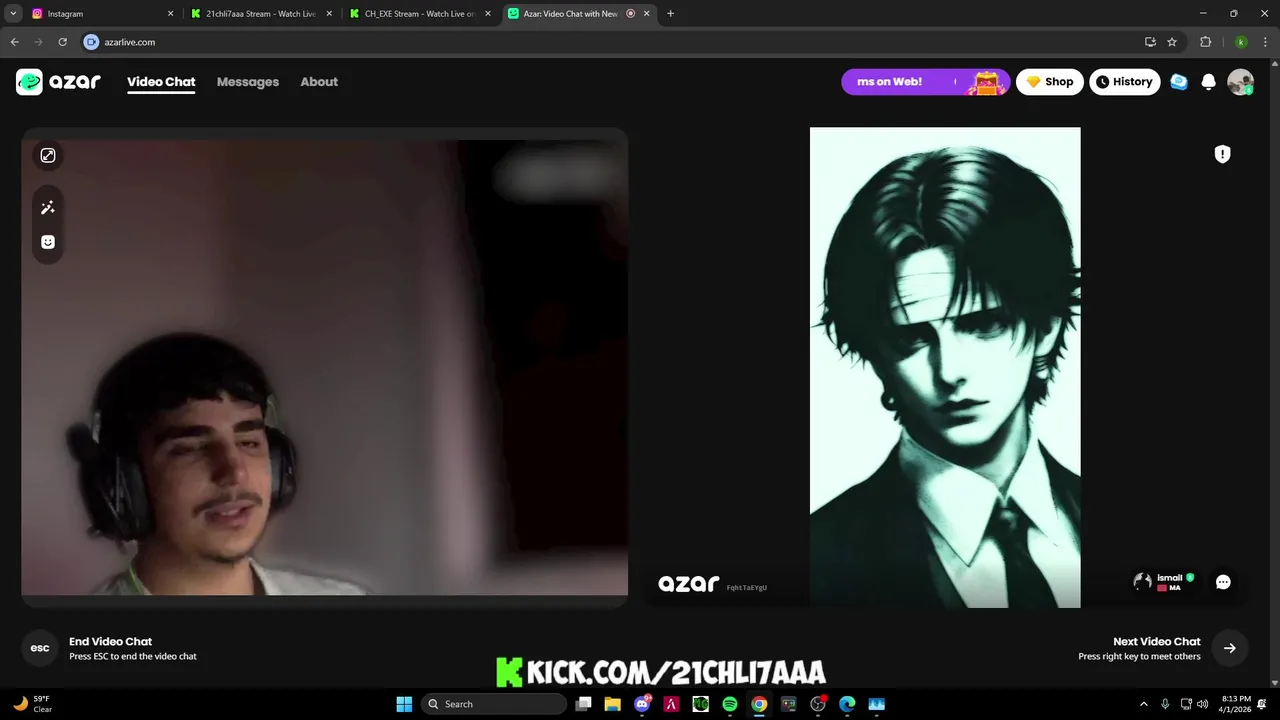The height and width of the screenshot is (720, 1280).
Task: Open the profile avatar menu
Action: tap(1240, 82)
